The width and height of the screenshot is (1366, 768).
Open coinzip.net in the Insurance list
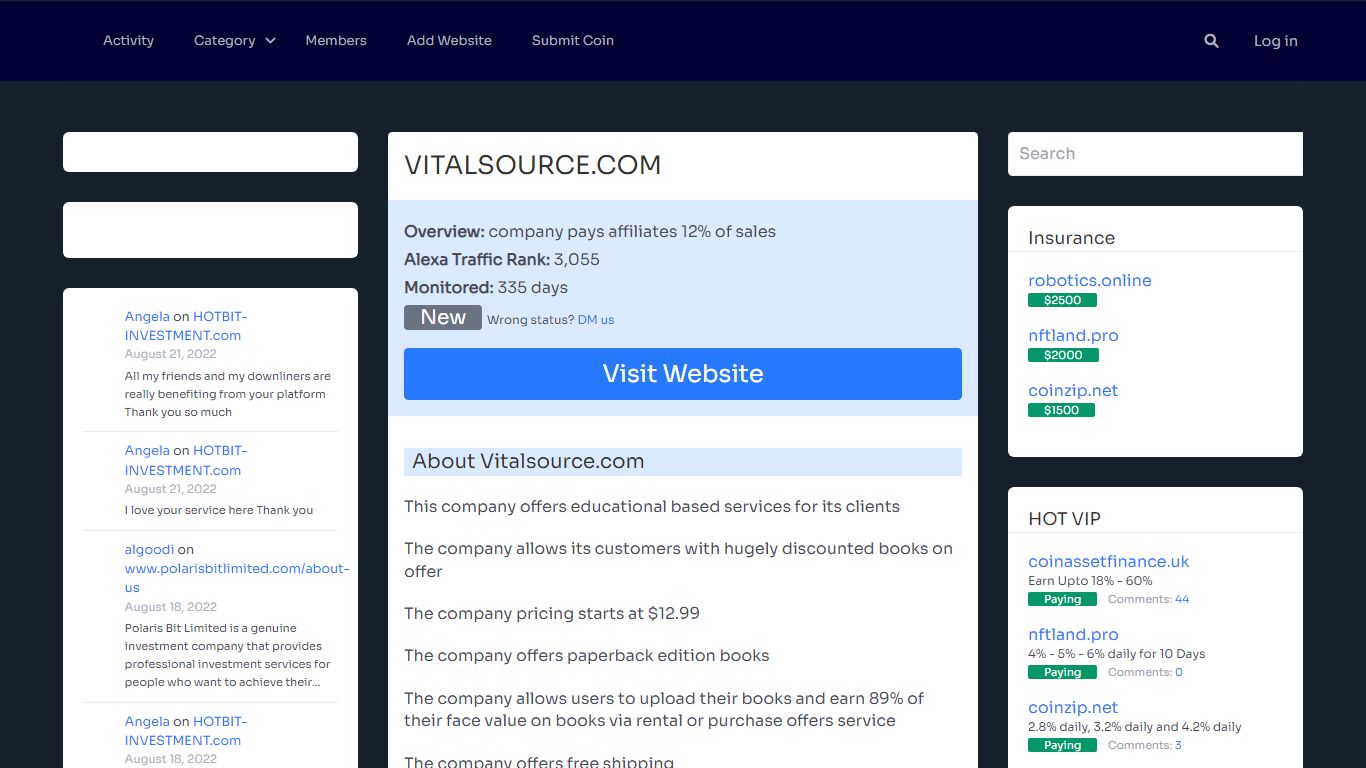1073,391
